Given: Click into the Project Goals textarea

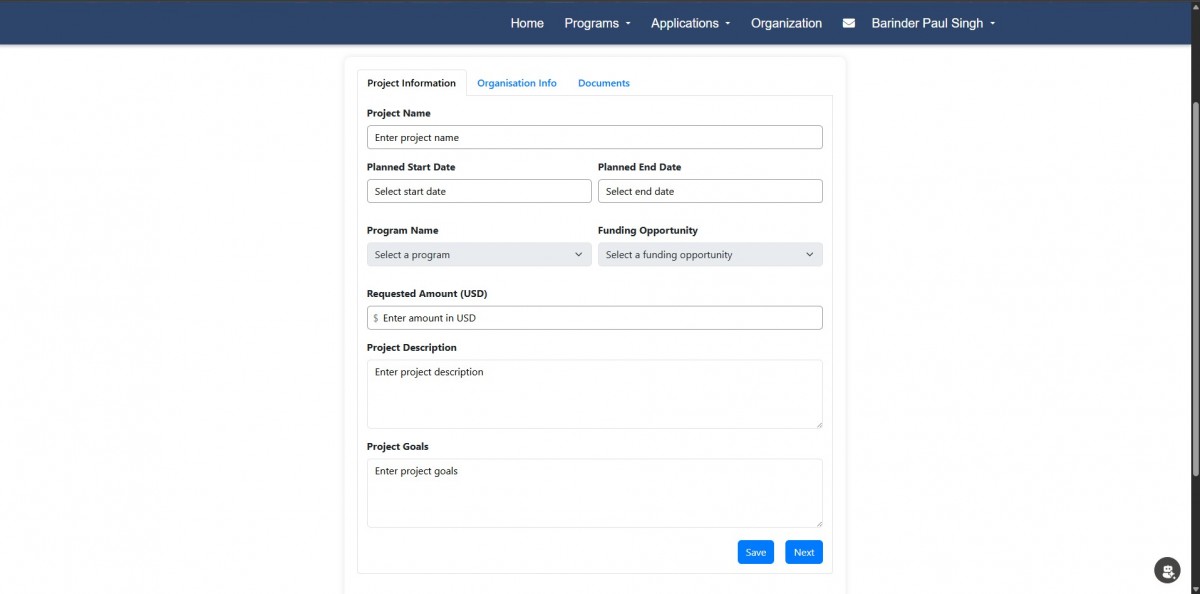Looking at the screenshot, I should tap(594, 493).
